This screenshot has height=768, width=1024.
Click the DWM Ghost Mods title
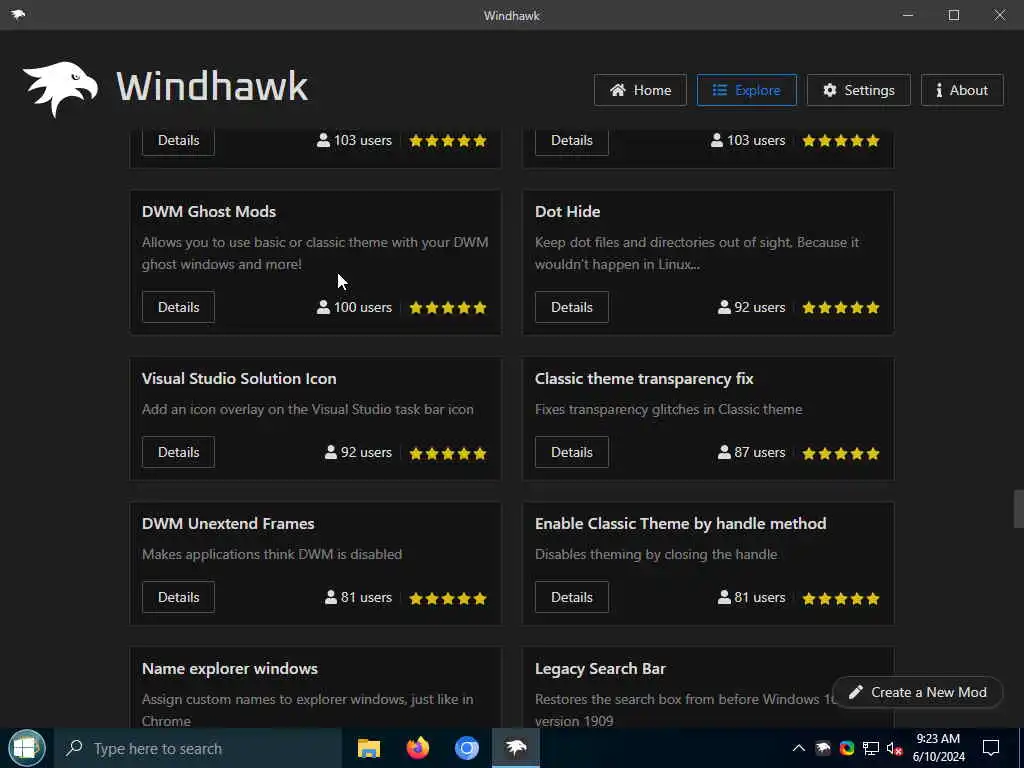click(209, 212)
